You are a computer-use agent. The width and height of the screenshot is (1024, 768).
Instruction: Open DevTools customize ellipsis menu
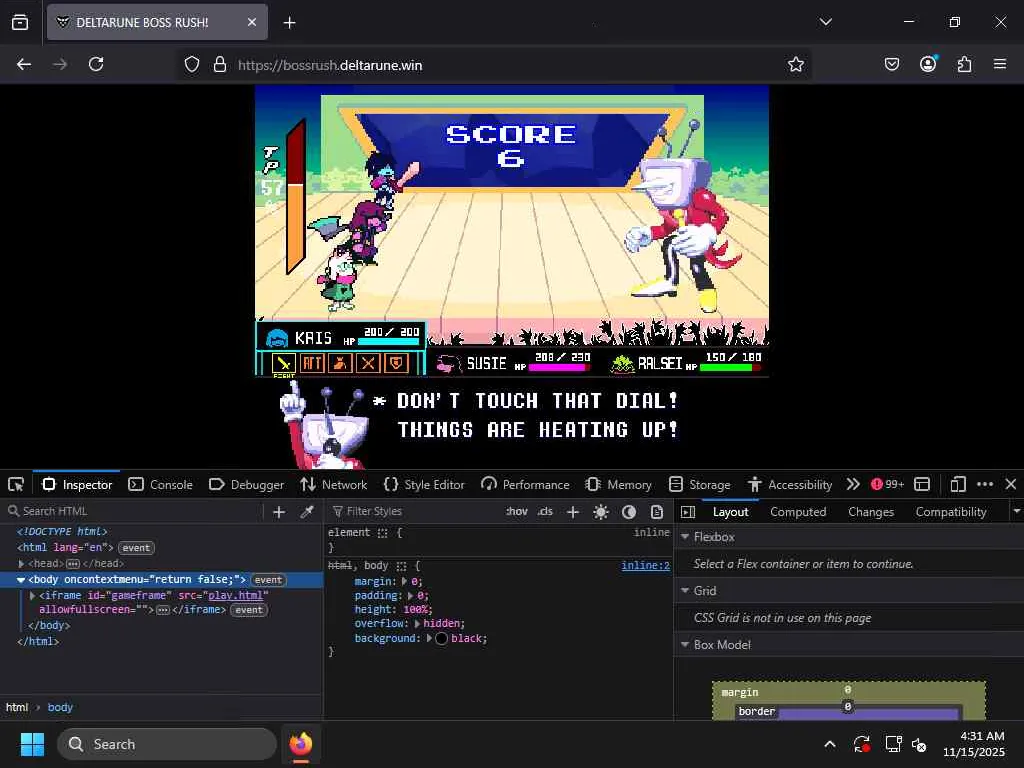pos(985,484)
